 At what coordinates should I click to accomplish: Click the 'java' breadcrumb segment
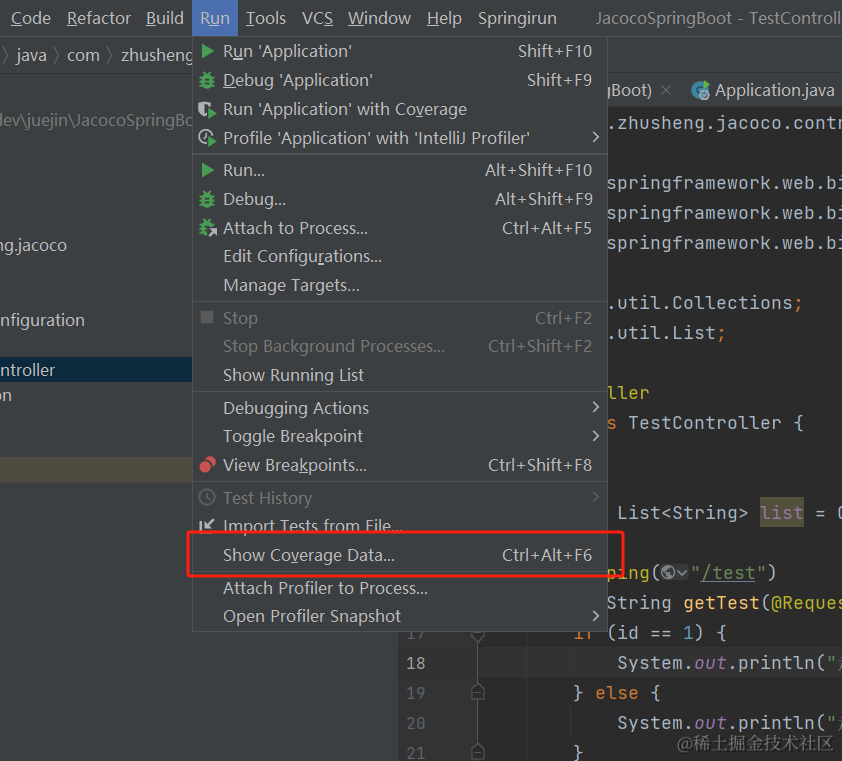click(x=31, y=55)
